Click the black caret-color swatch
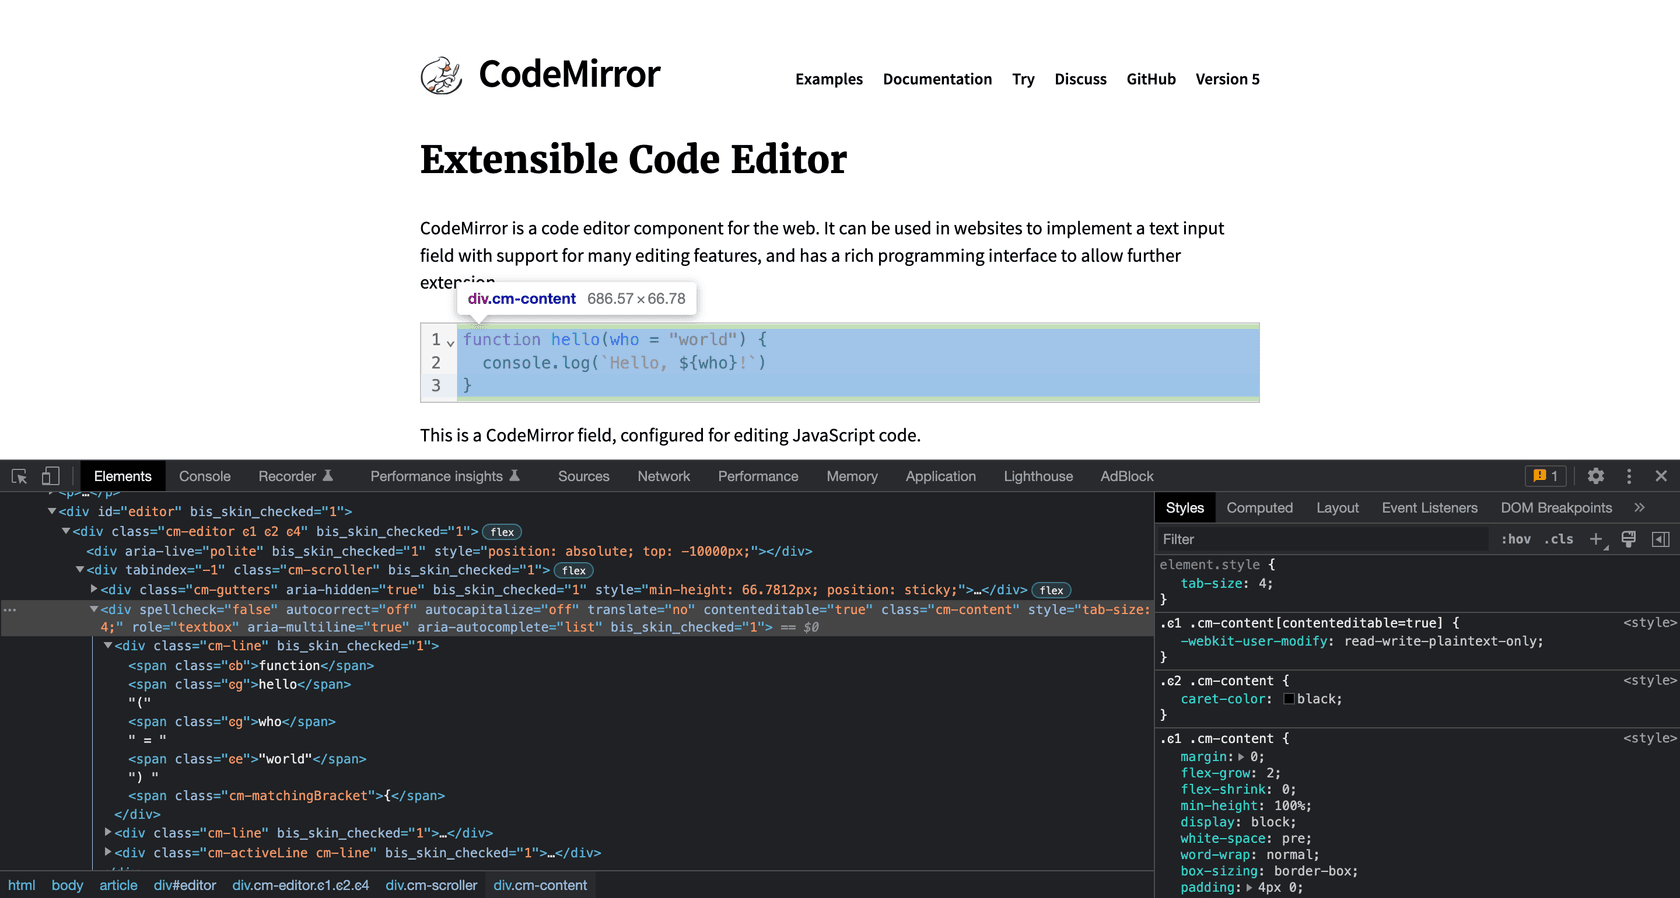 tap(1289, 699)
